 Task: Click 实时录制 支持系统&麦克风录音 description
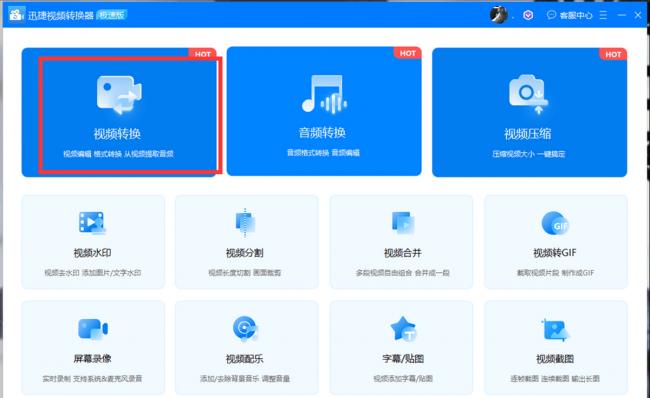tap(92, 379)
